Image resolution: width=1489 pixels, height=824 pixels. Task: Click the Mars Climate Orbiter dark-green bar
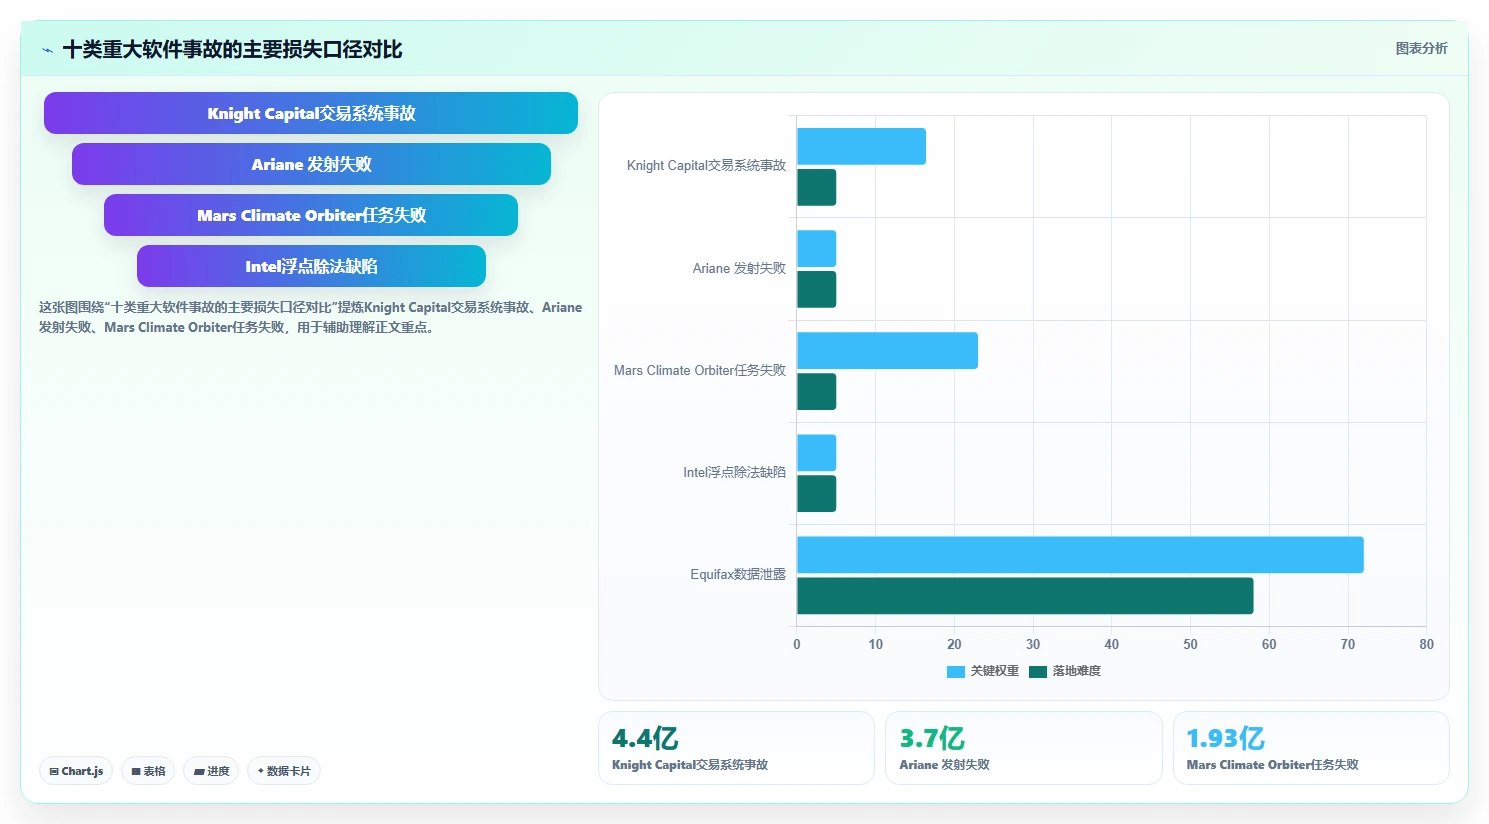coord(816,392)
